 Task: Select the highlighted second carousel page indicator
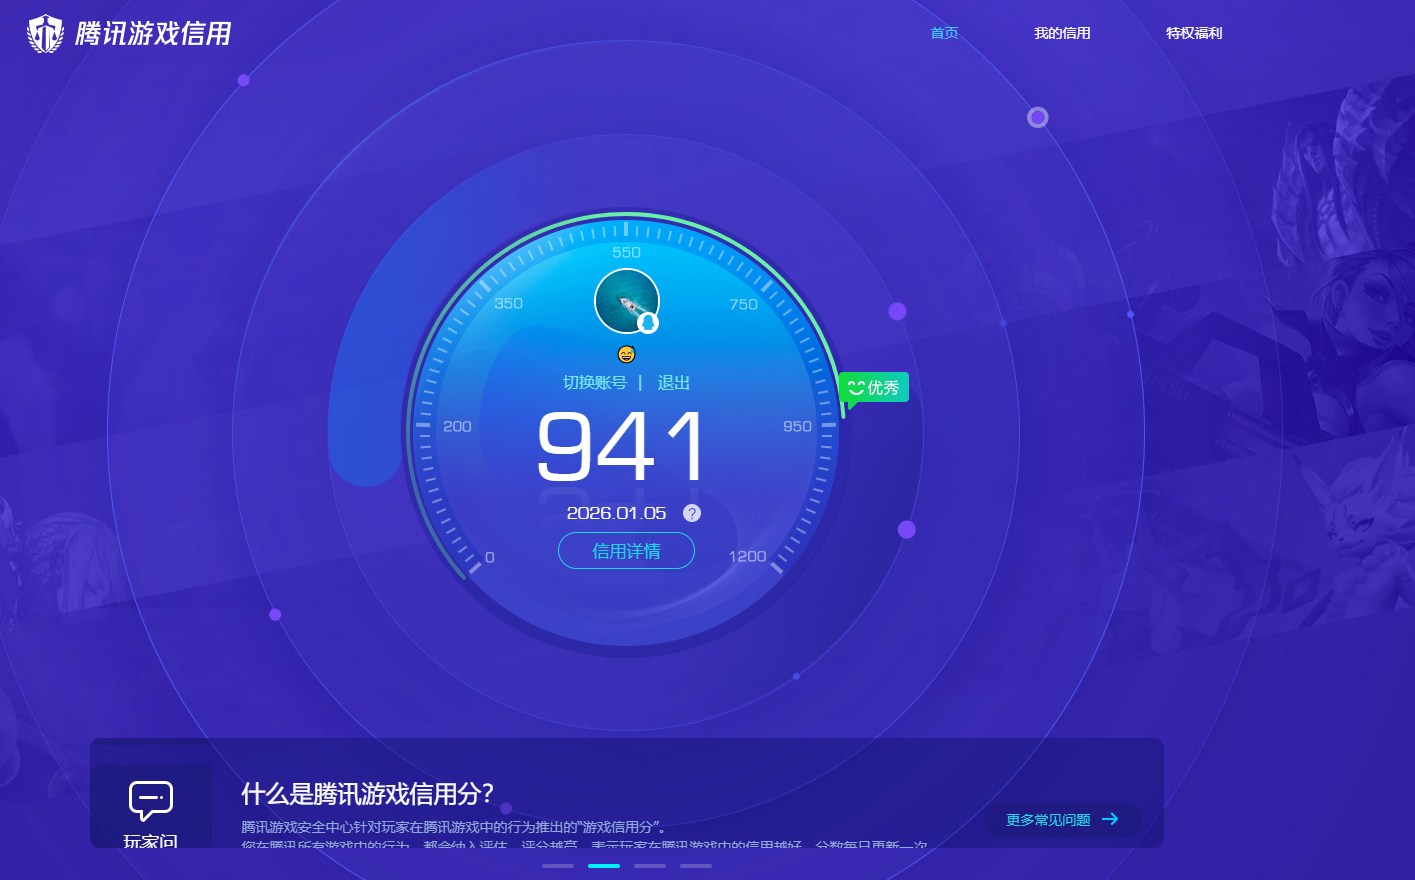[604, 866]
